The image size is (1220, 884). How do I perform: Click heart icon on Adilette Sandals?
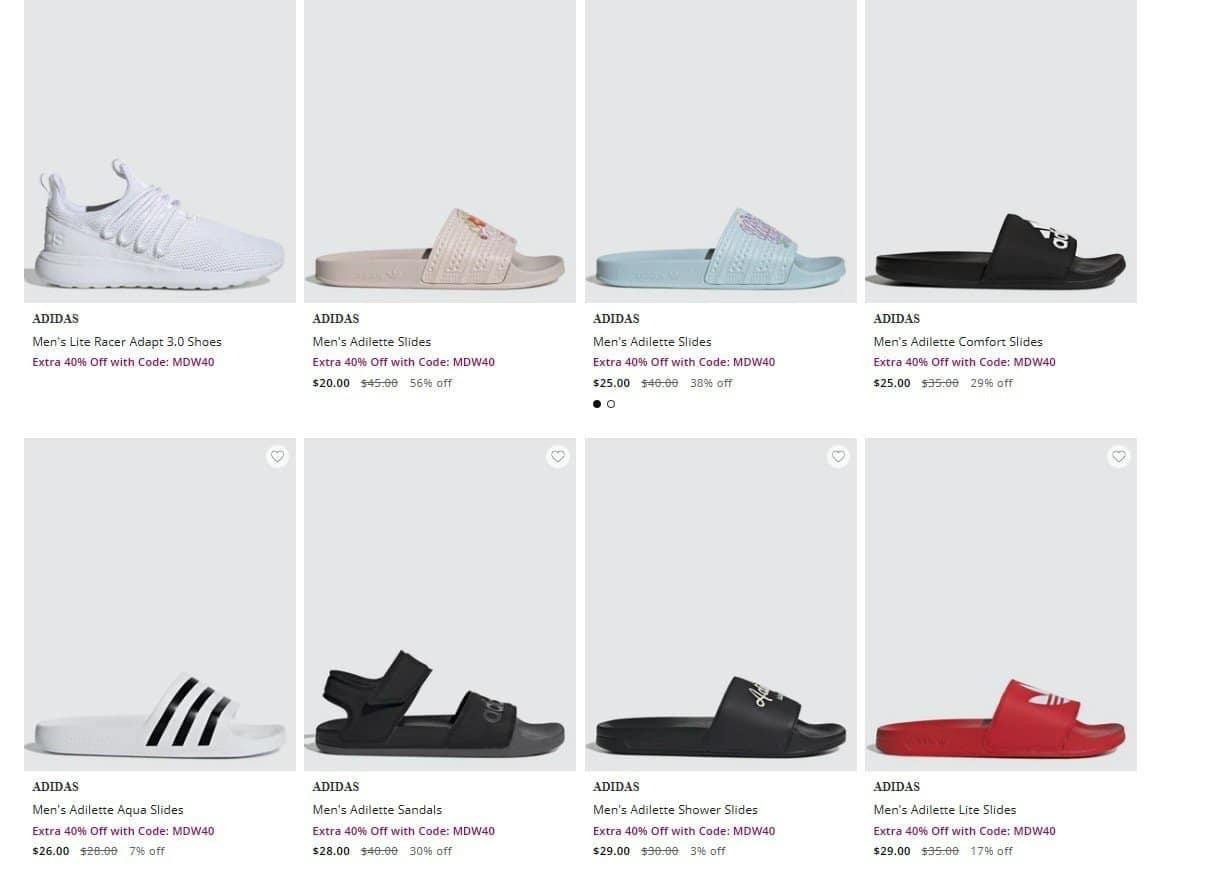coord(558,456)
